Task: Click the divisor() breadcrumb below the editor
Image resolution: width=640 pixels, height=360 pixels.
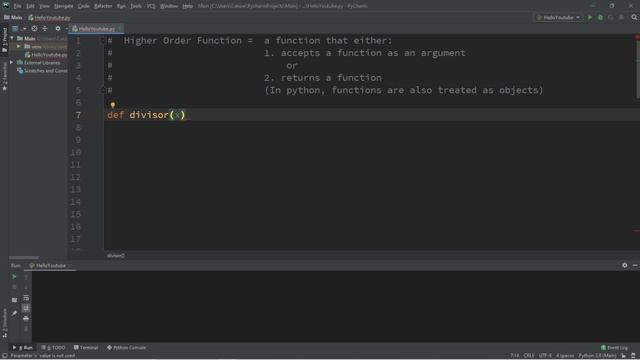Action: click(x=116, y=256)
